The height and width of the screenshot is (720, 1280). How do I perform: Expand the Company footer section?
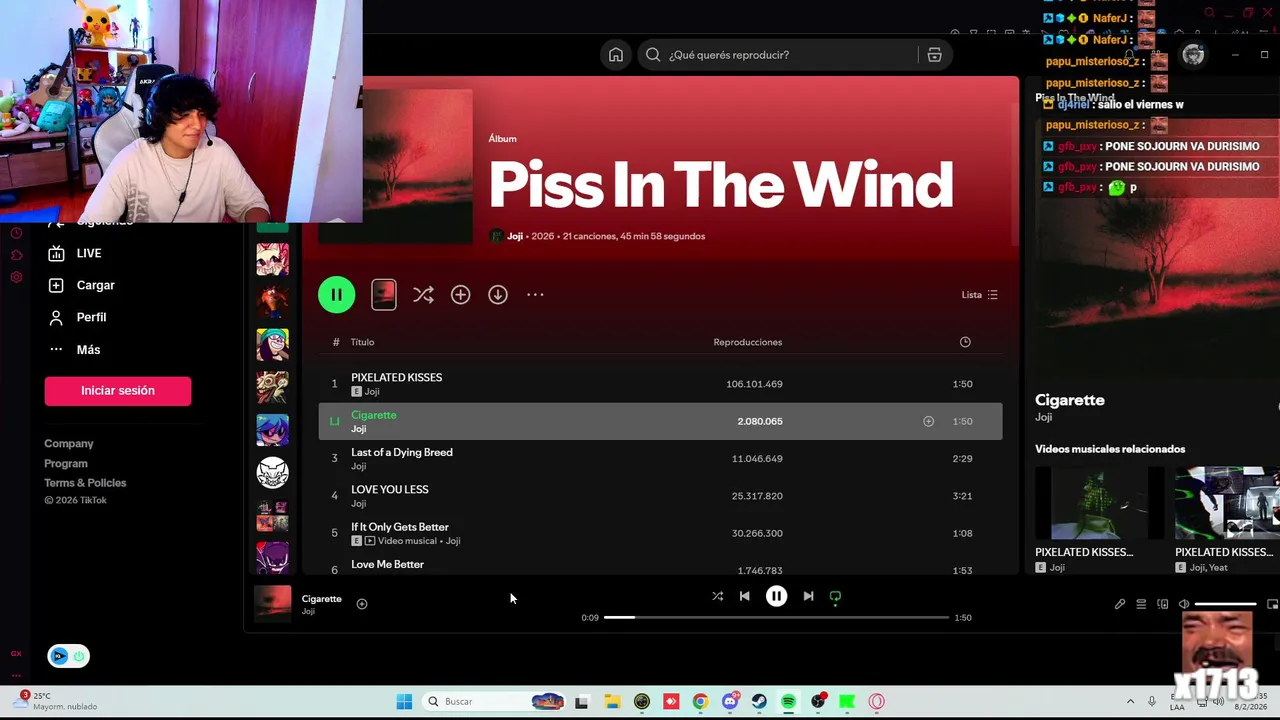pos(69,444)
